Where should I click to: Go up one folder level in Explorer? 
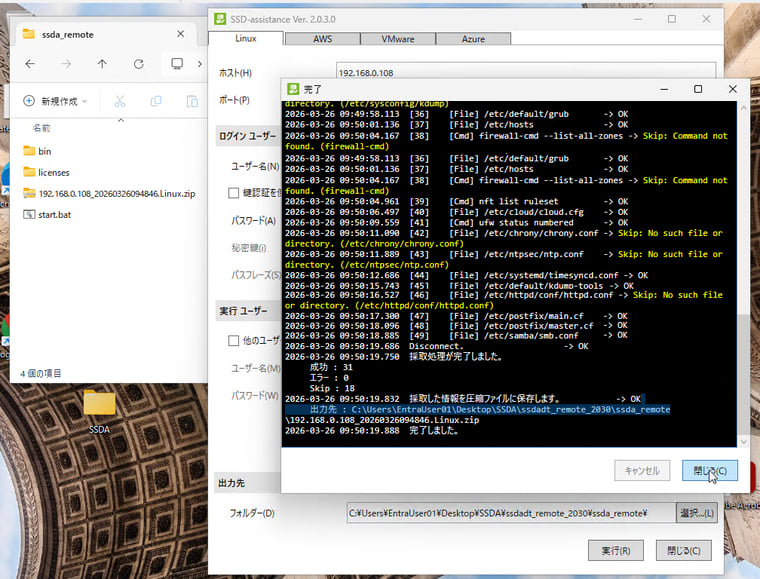coord(102,64)
